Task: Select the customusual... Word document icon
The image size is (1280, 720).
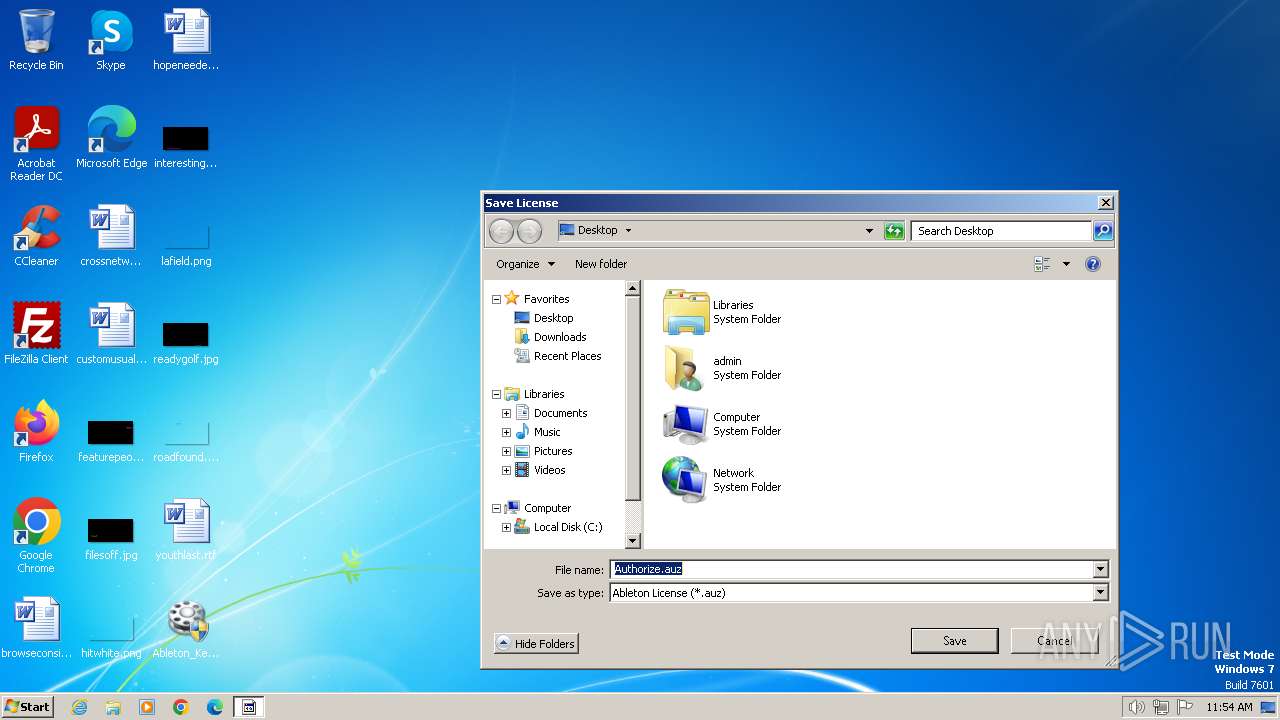Action: (111, 334)
